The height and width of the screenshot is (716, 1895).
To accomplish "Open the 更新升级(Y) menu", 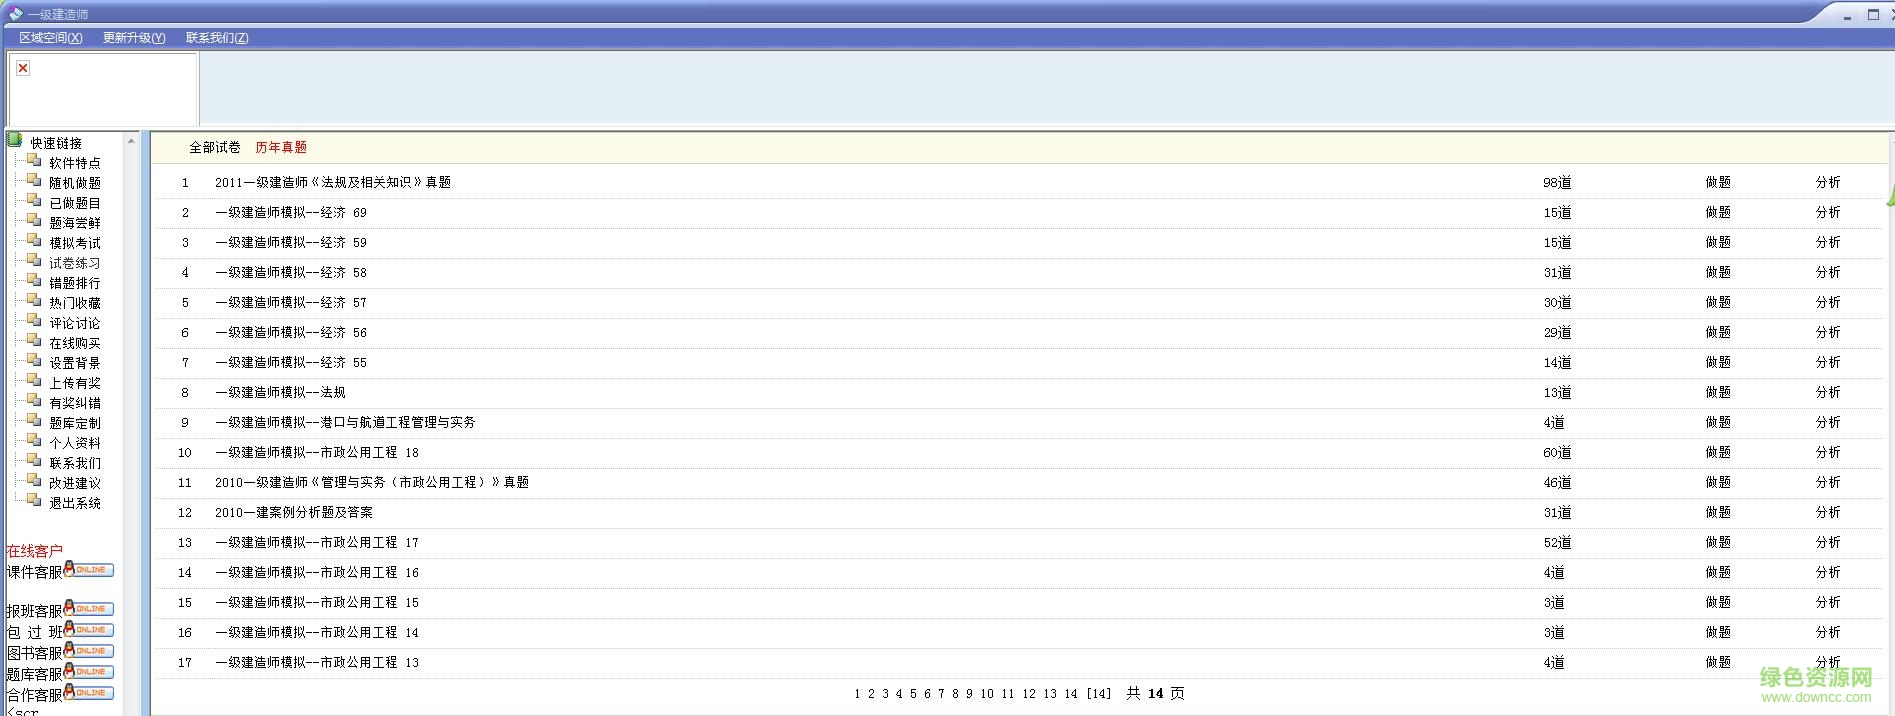I will tap(134, 38).
